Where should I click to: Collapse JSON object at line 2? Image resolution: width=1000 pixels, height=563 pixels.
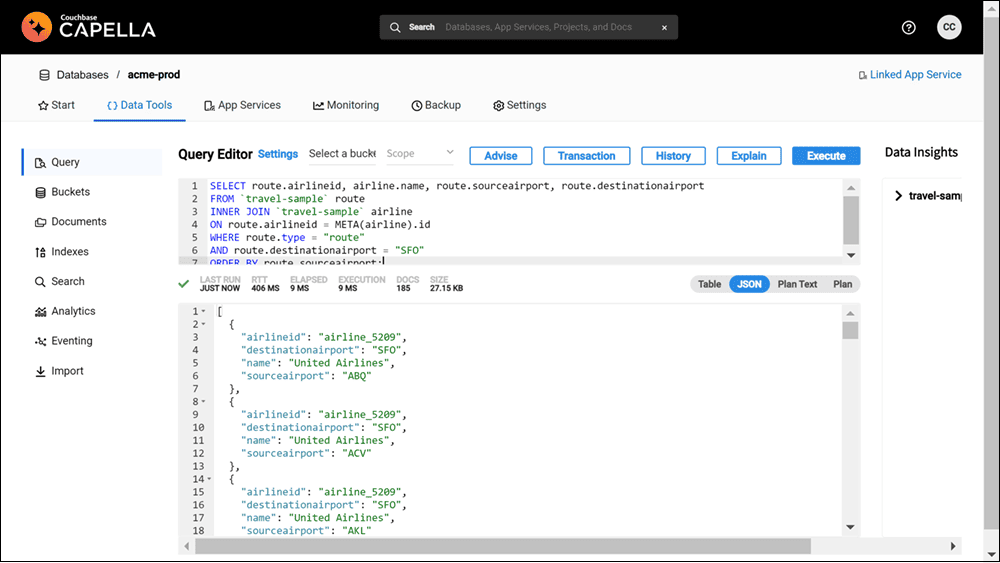click(x=203, y=325)
